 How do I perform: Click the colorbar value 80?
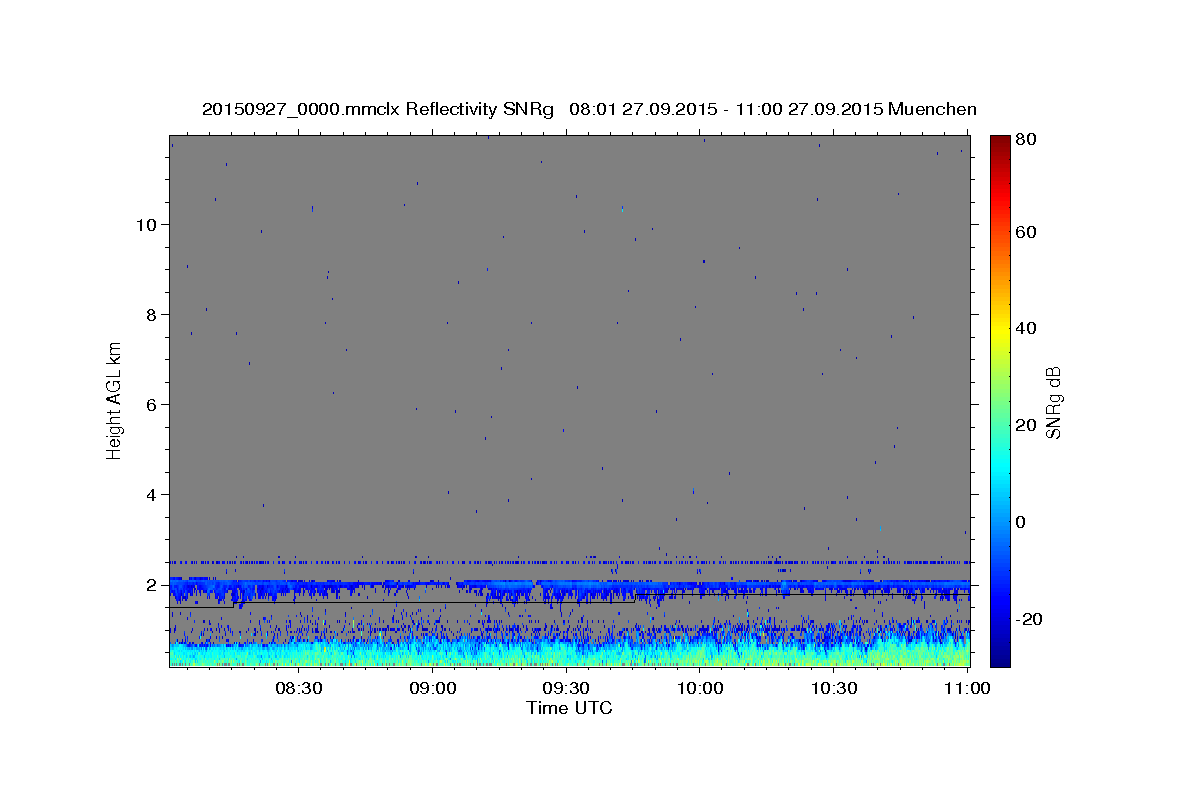click(1027, 141)
